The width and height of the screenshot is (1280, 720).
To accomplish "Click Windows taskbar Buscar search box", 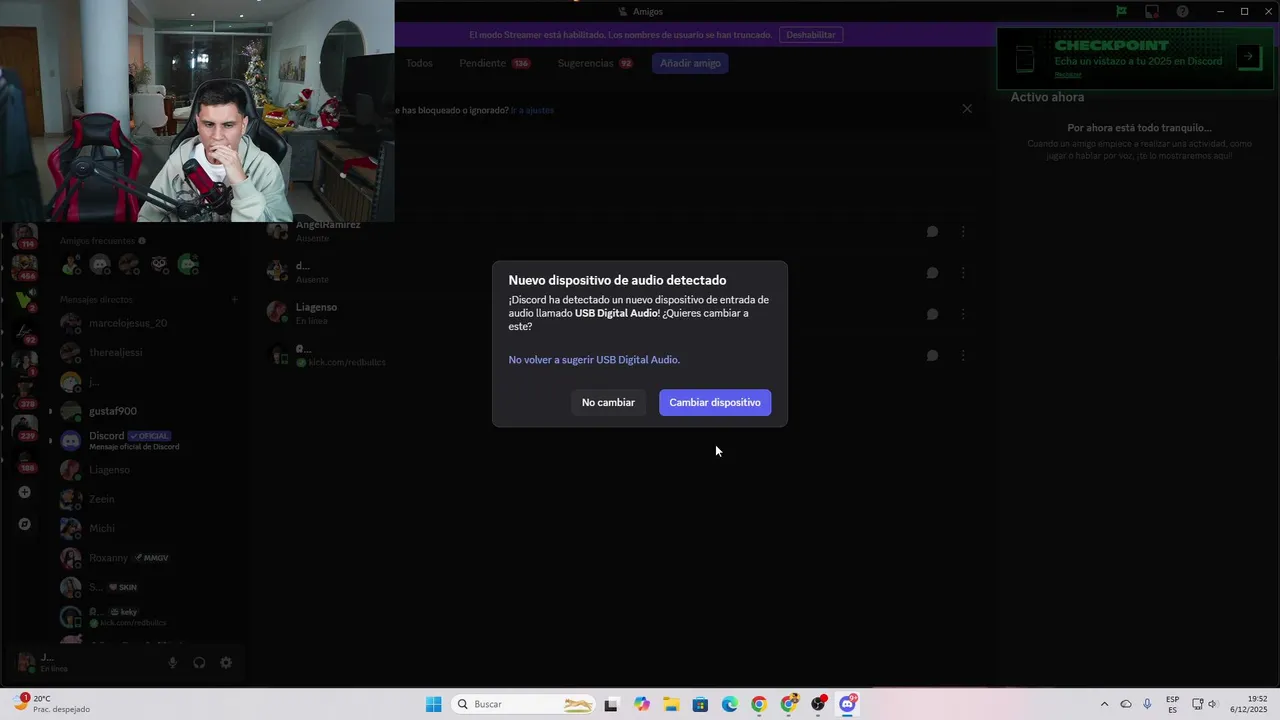I will [x=523, y=704].
